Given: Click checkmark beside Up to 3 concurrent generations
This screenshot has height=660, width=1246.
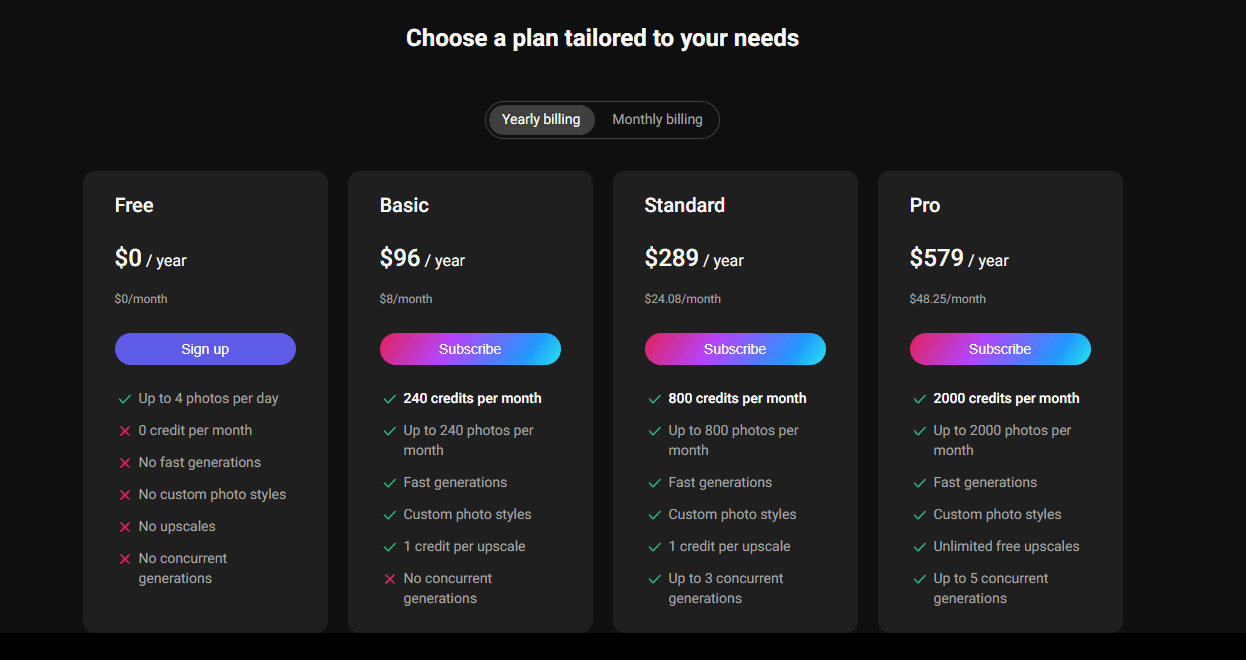Looking at the screenshot, I should click(x=655, y=579).
